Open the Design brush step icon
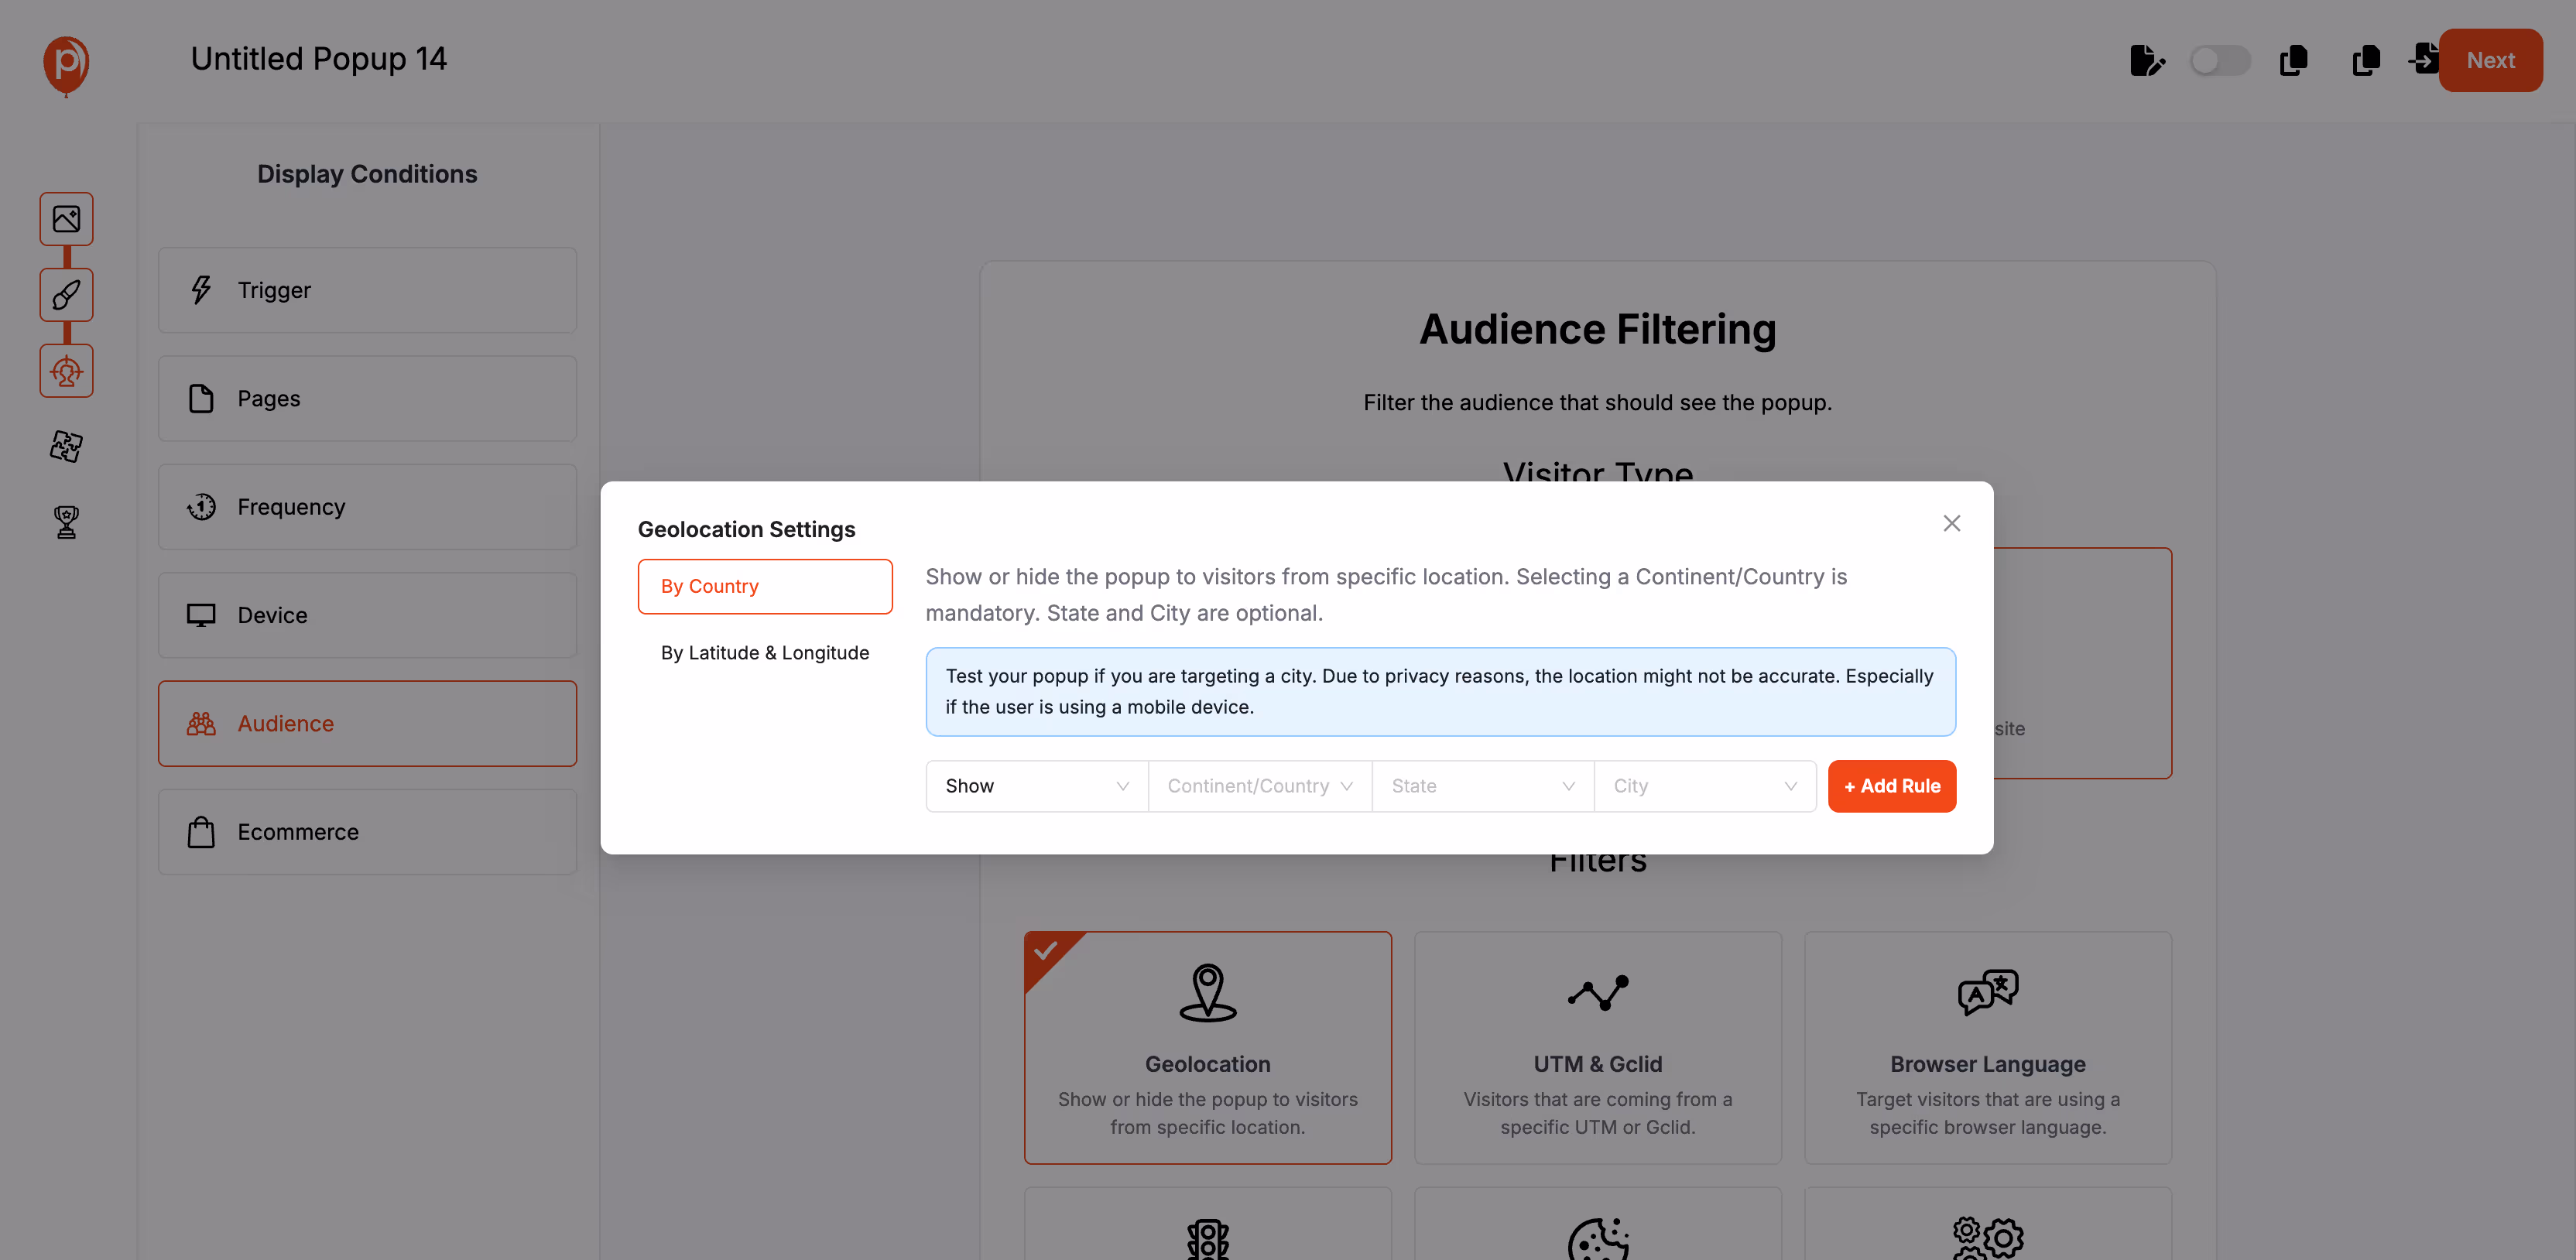The height and width of the screenshot is (1260, 2576). pos(66,294)
